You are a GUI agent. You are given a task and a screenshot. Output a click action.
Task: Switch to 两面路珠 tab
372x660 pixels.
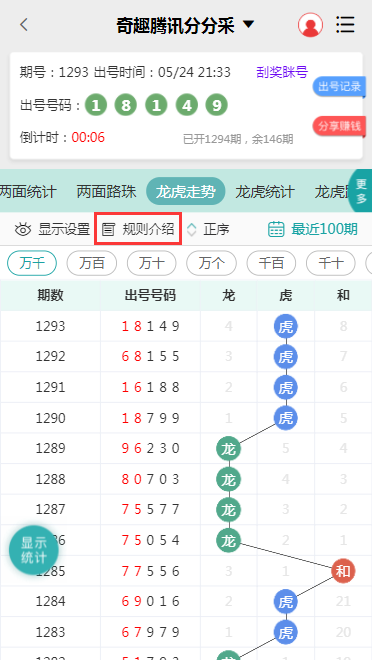pos(106,192)
